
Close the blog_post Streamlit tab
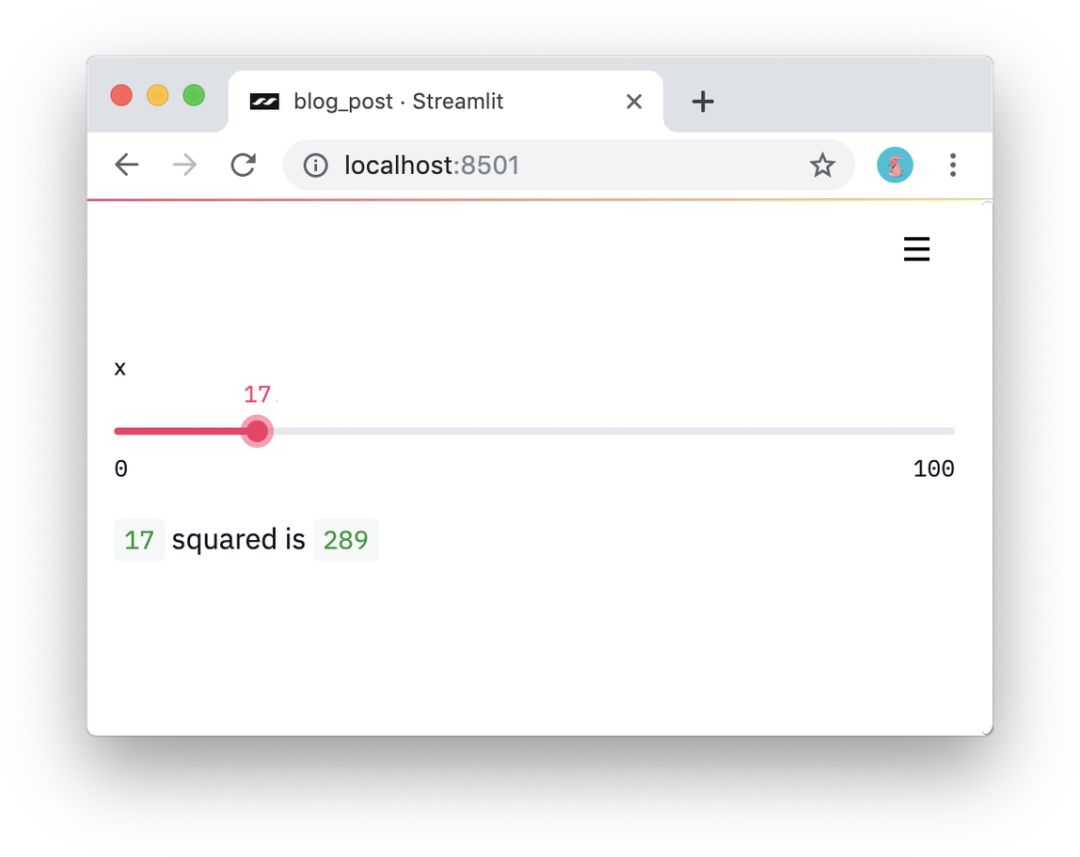click(x=634, y=101)
